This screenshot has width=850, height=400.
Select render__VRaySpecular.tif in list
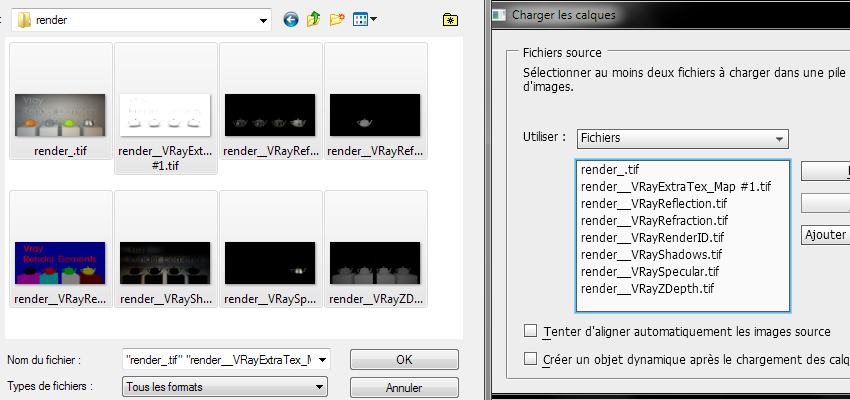click(x=650, y=271)
